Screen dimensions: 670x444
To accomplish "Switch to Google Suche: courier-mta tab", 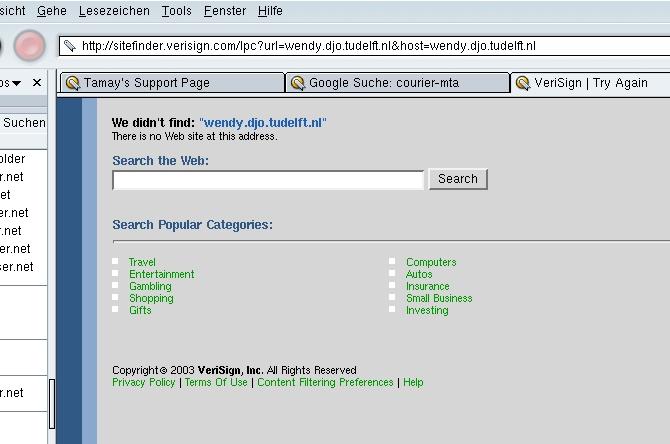I will click(397, 82).
